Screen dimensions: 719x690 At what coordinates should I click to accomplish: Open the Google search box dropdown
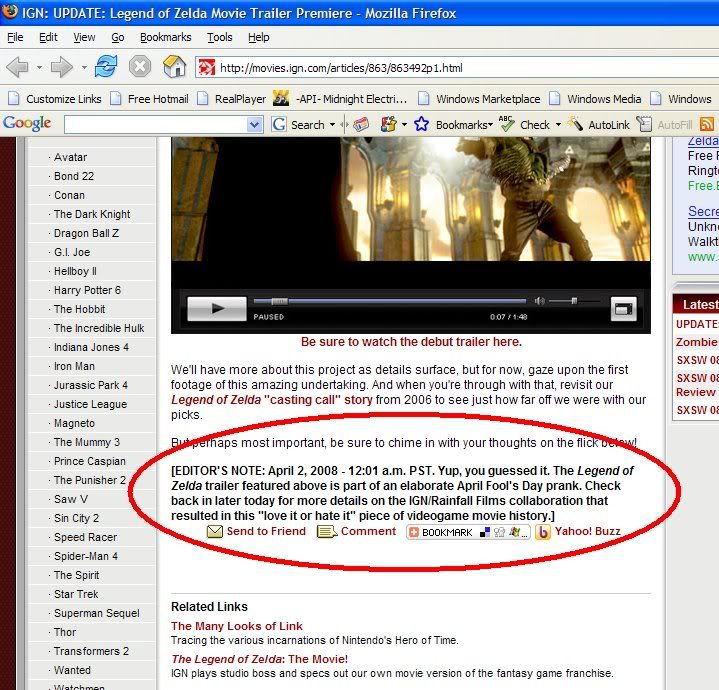pos(254,125)
